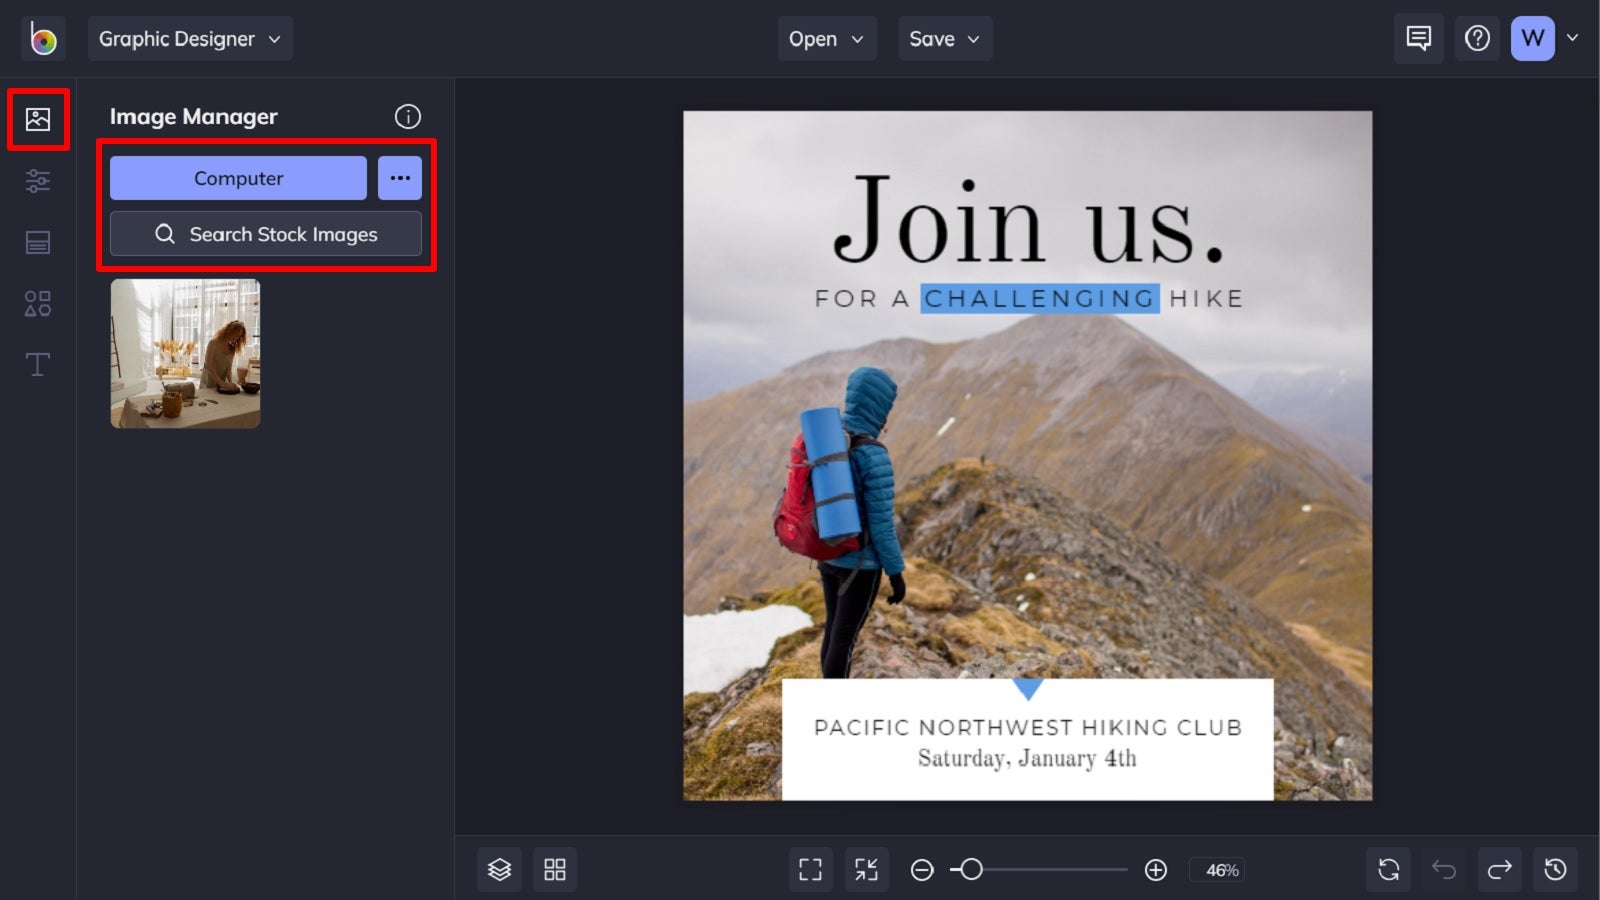1600x900 pixels.
Task: Click the help question mark icon
Action: pos(1477,38)
